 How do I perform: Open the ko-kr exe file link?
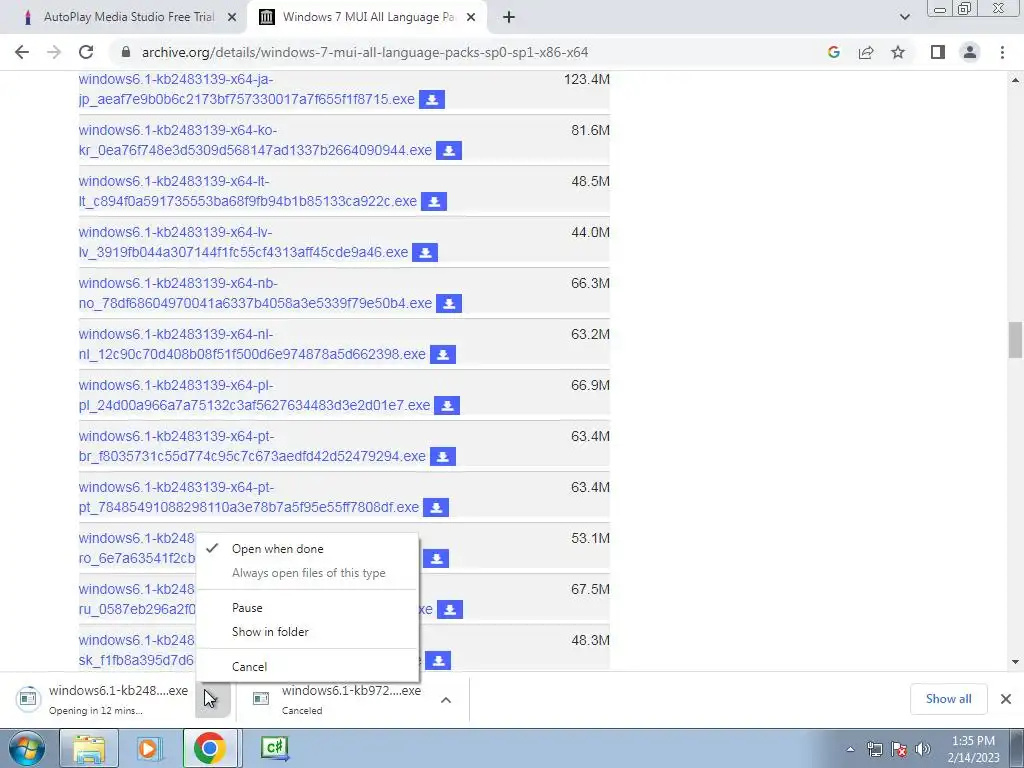(255, 140)
